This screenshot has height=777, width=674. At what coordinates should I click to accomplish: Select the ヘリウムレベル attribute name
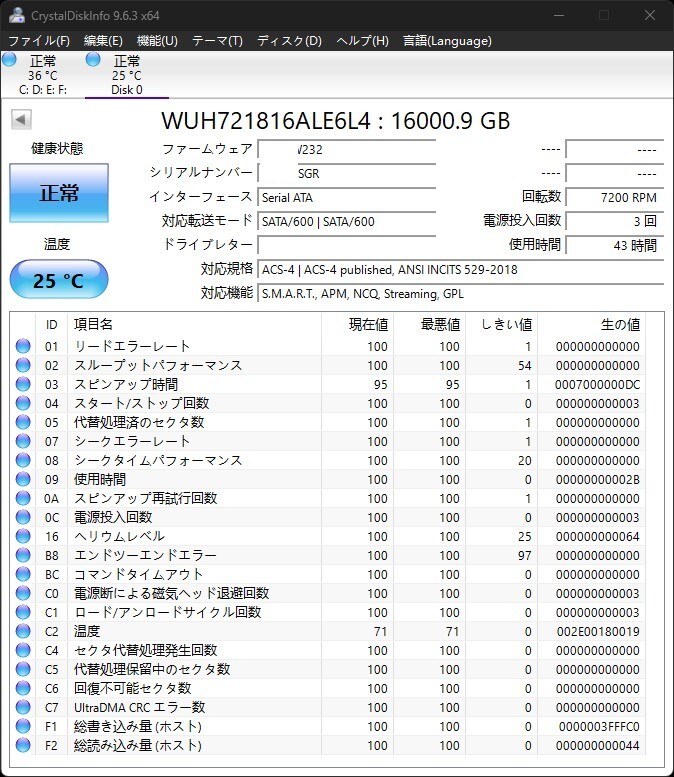119,536
